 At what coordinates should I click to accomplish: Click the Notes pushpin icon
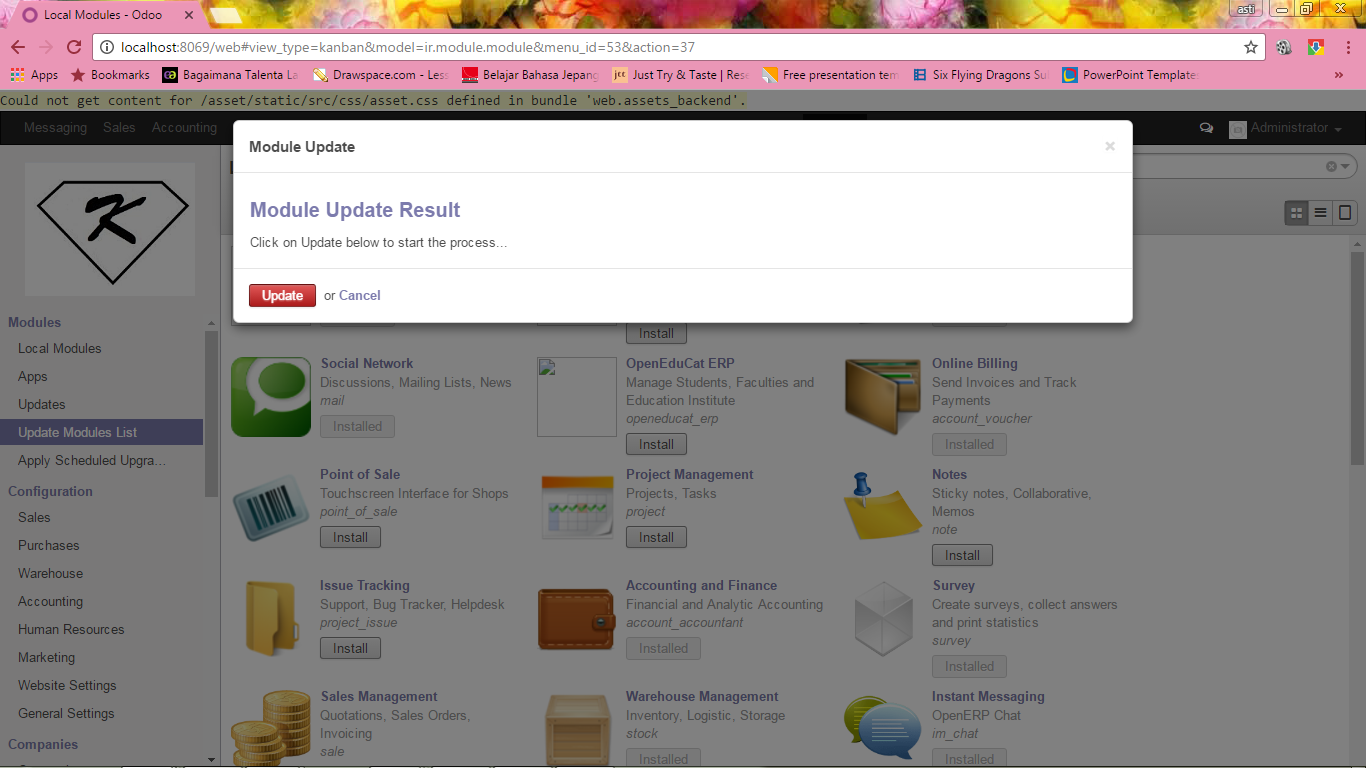pos(882,507)
